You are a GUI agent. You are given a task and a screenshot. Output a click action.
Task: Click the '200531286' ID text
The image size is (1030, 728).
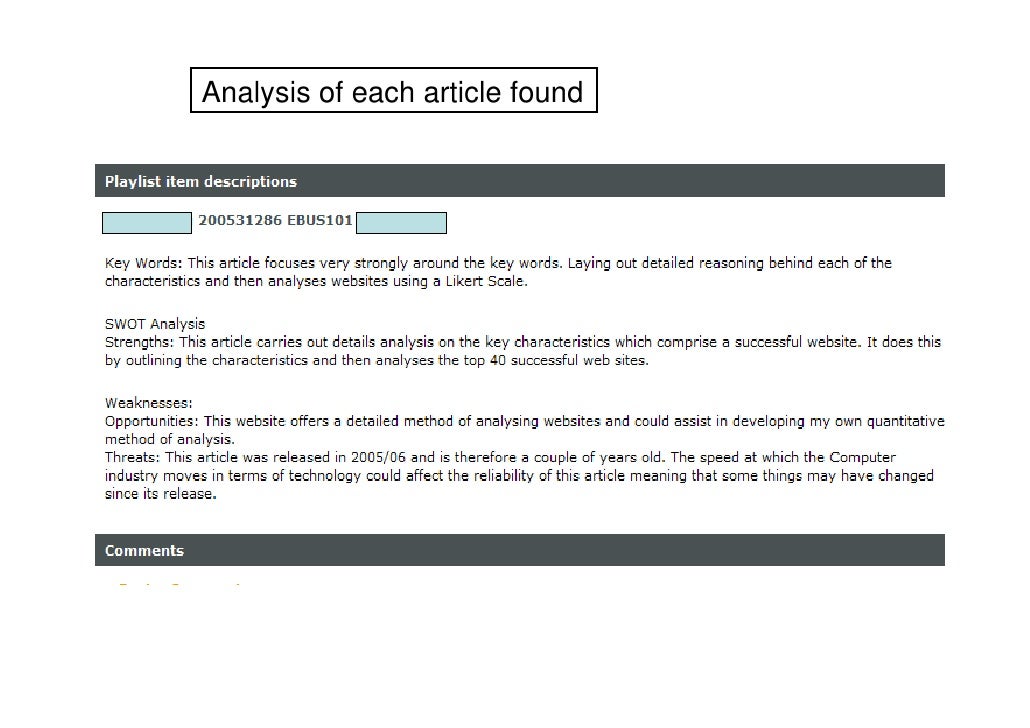(240, 220)
